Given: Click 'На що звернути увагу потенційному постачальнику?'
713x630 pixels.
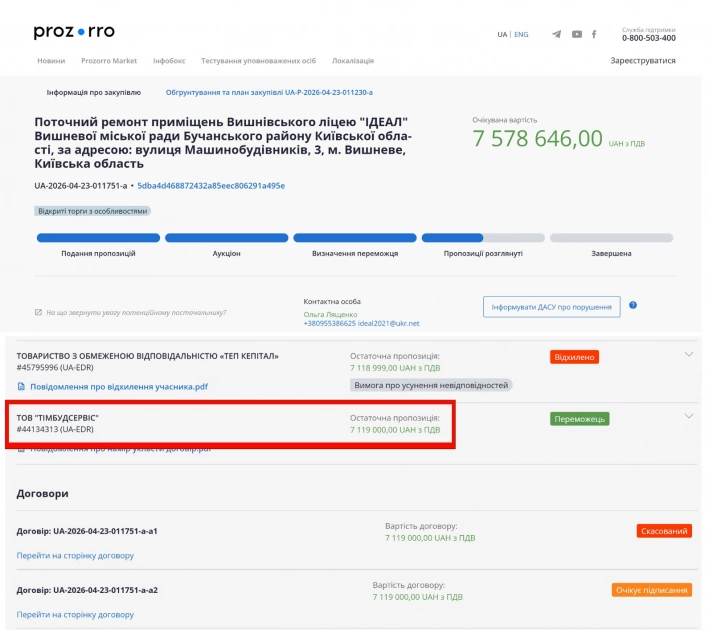Looking at the screenshot, I should (136, 312).
